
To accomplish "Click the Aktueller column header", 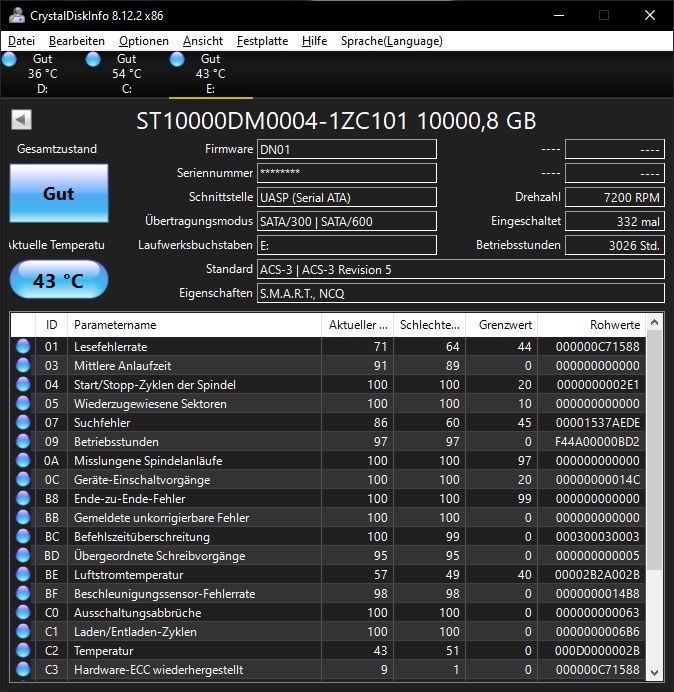I will [x=358, y=325].
